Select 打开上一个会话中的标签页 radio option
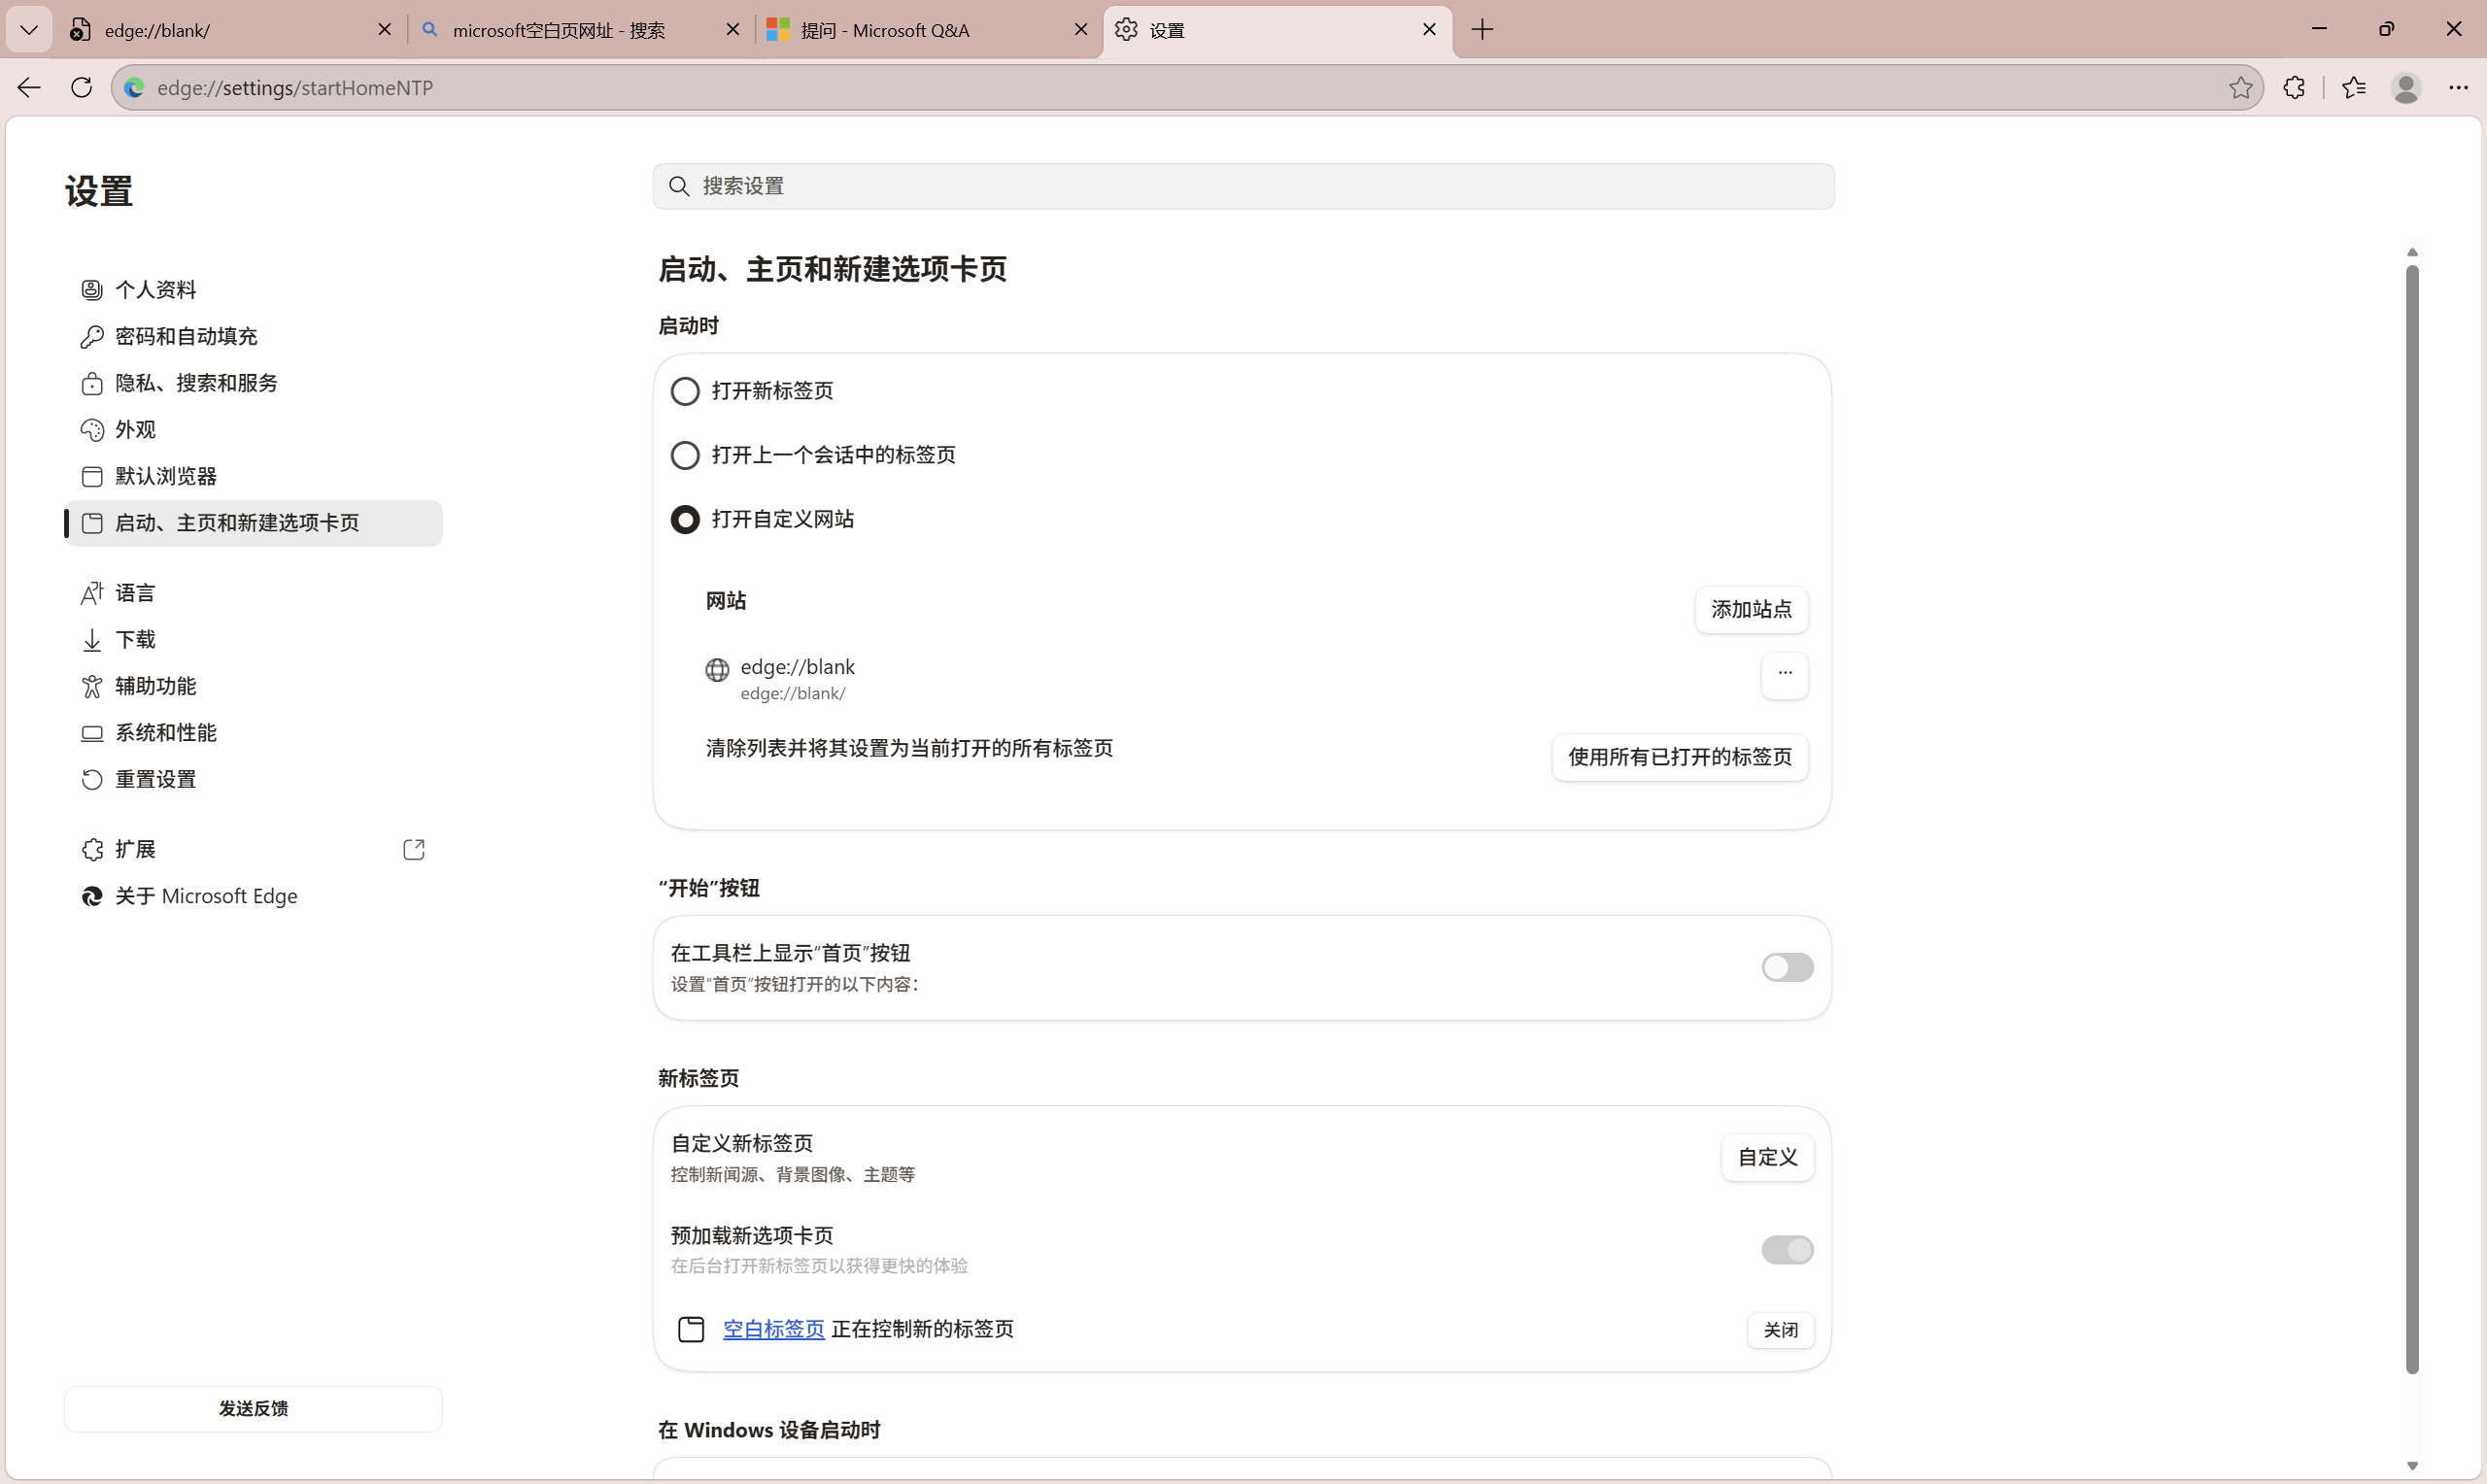This screenshot has height=1484, width=2487. [685, 456]
